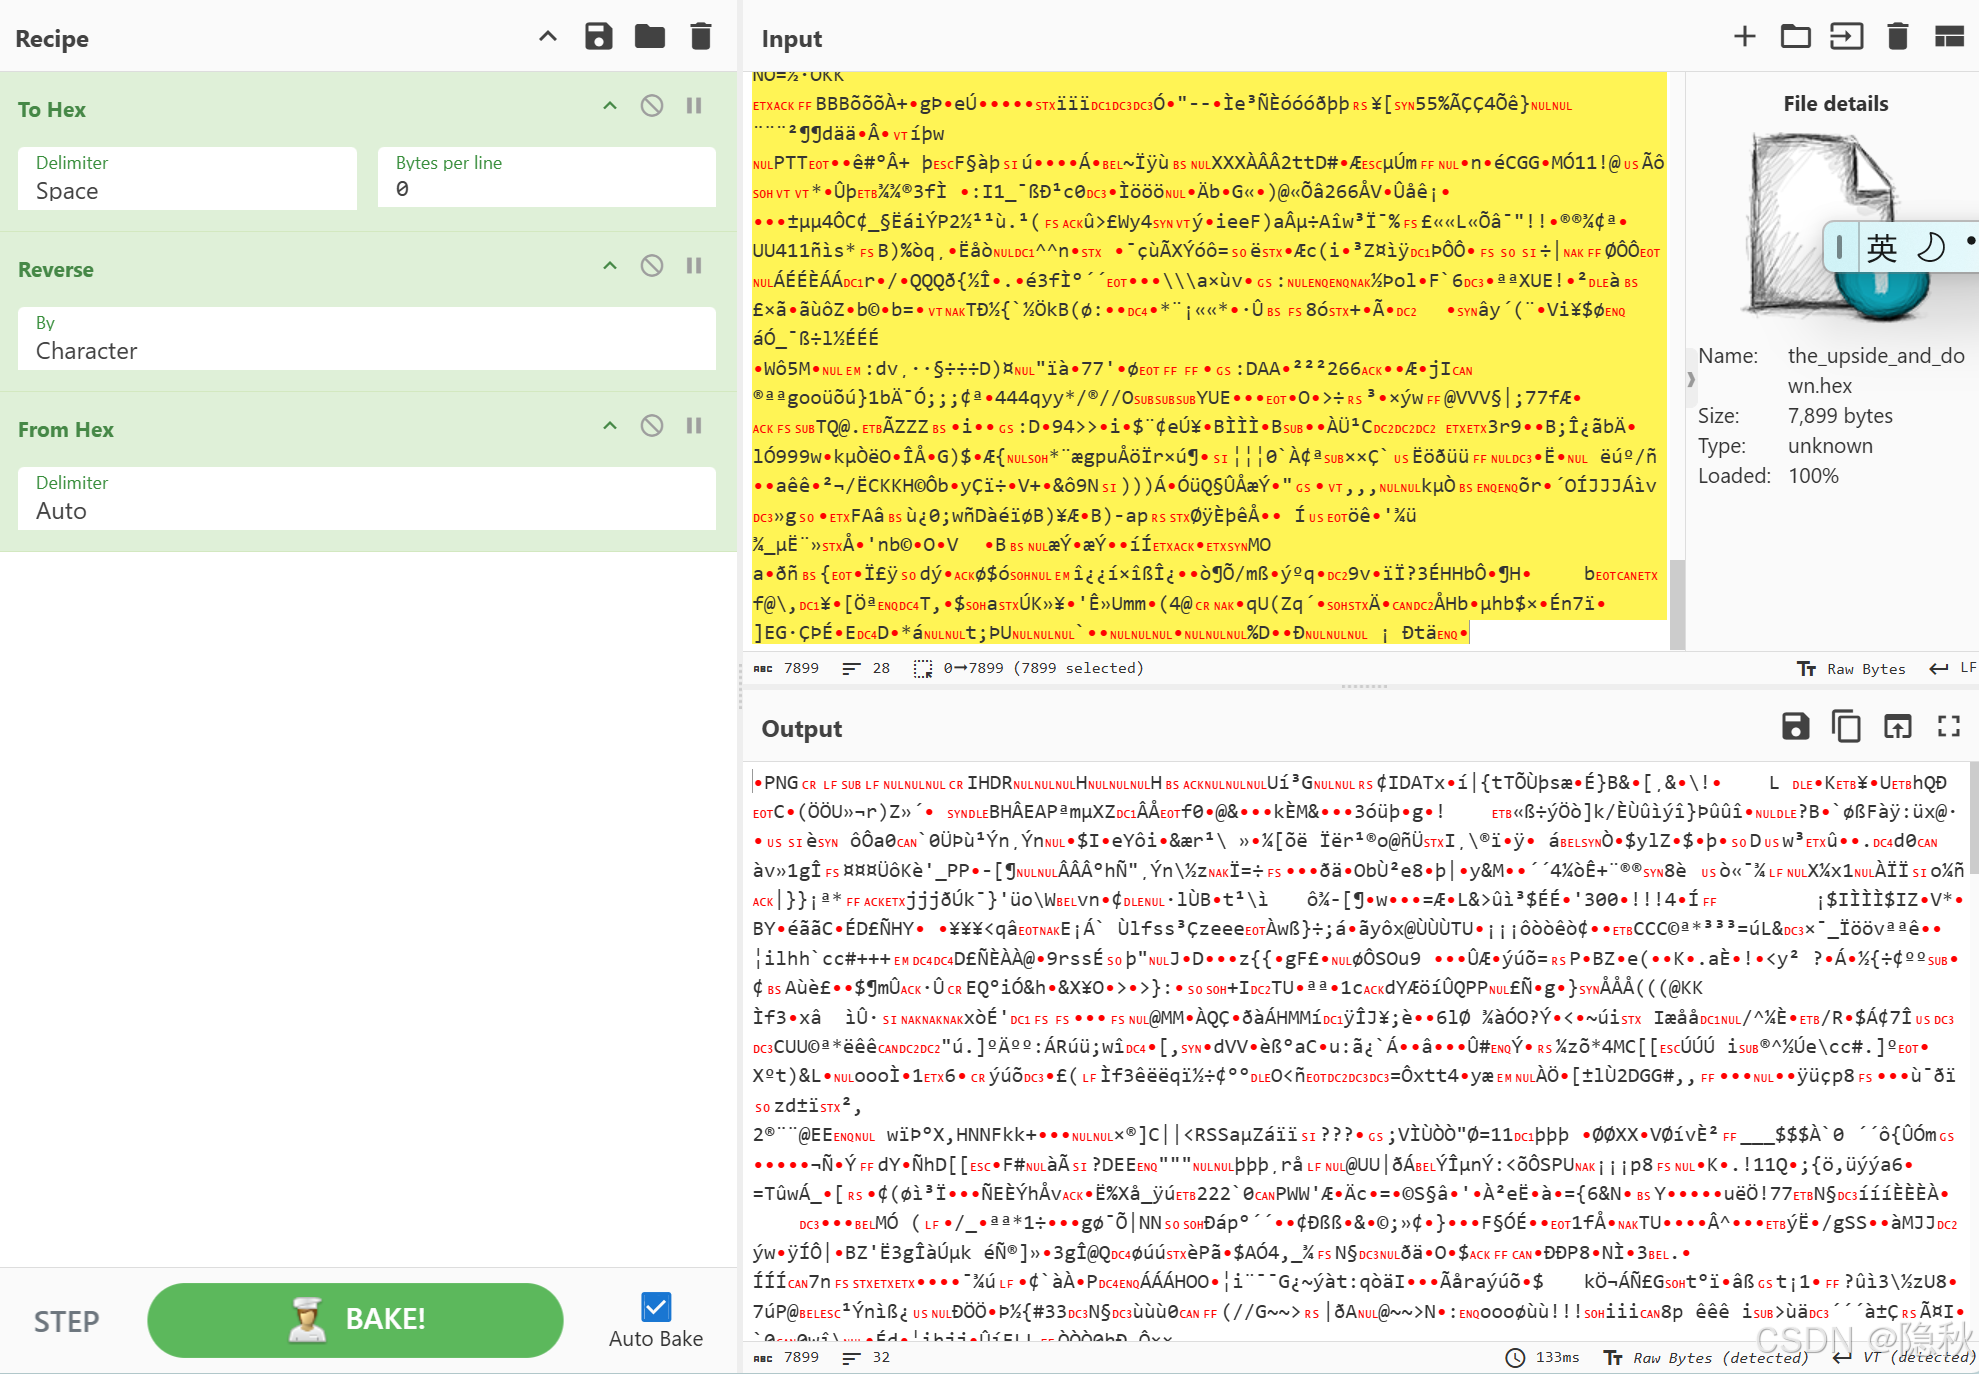The height and width of the screenshot is (1374, 1979).
Task: Step through the recipe with STEP
Action: point(66,1320)
